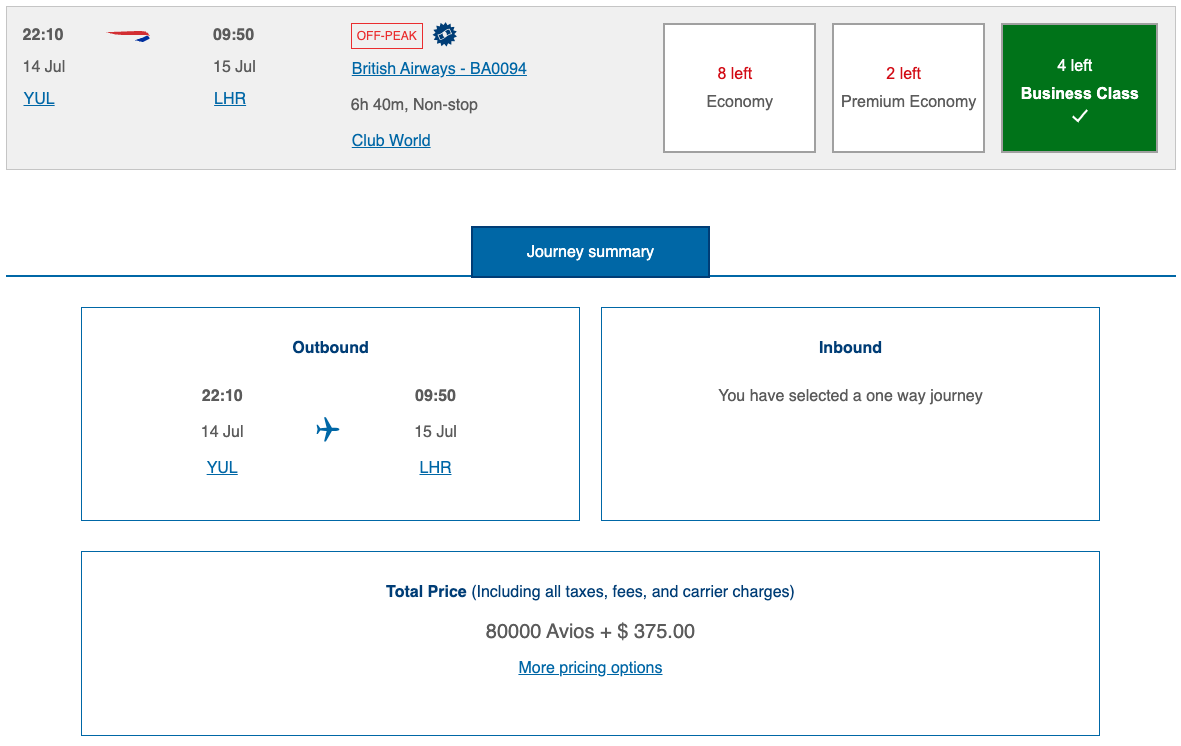Click YUL airport link in flight row
1181x746 pixels.
[x=39, y=98]
